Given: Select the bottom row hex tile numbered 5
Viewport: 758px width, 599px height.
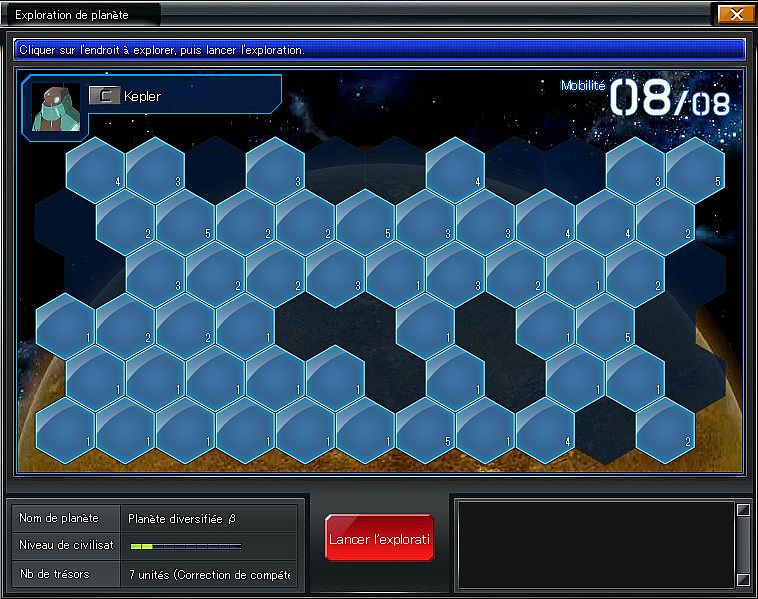Looking at the screenshot, I should [425, 430].
